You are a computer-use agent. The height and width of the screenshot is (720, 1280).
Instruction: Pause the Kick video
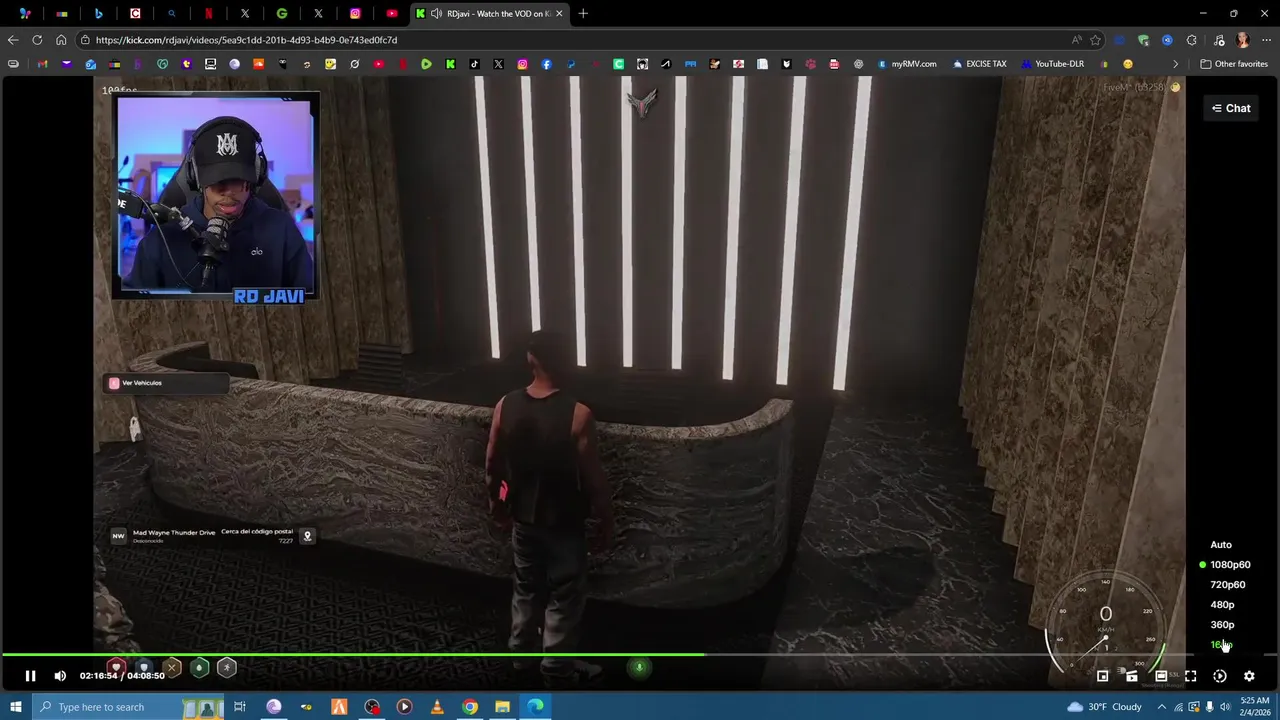(30, 676)
